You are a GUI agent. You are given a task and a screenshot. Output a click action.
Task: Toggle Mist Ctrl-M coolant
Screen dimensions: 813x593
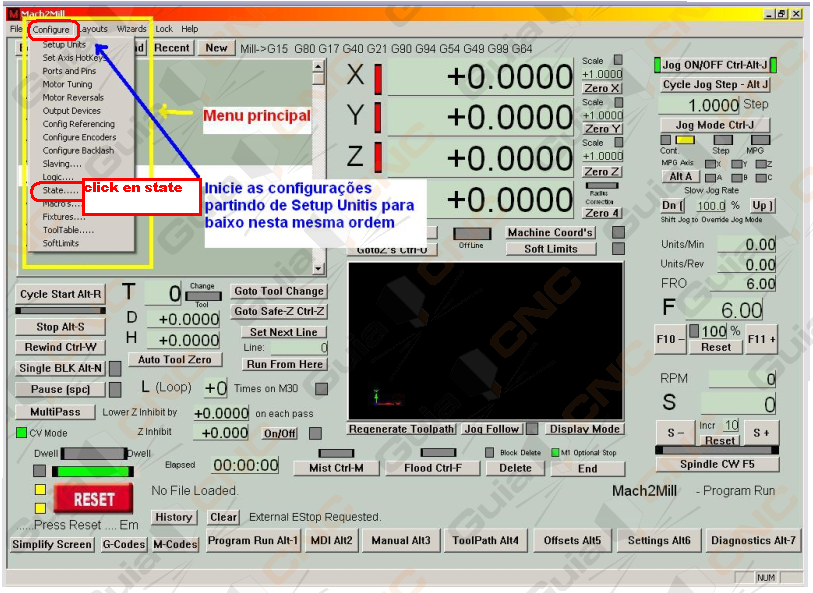[x=337, y=468]
